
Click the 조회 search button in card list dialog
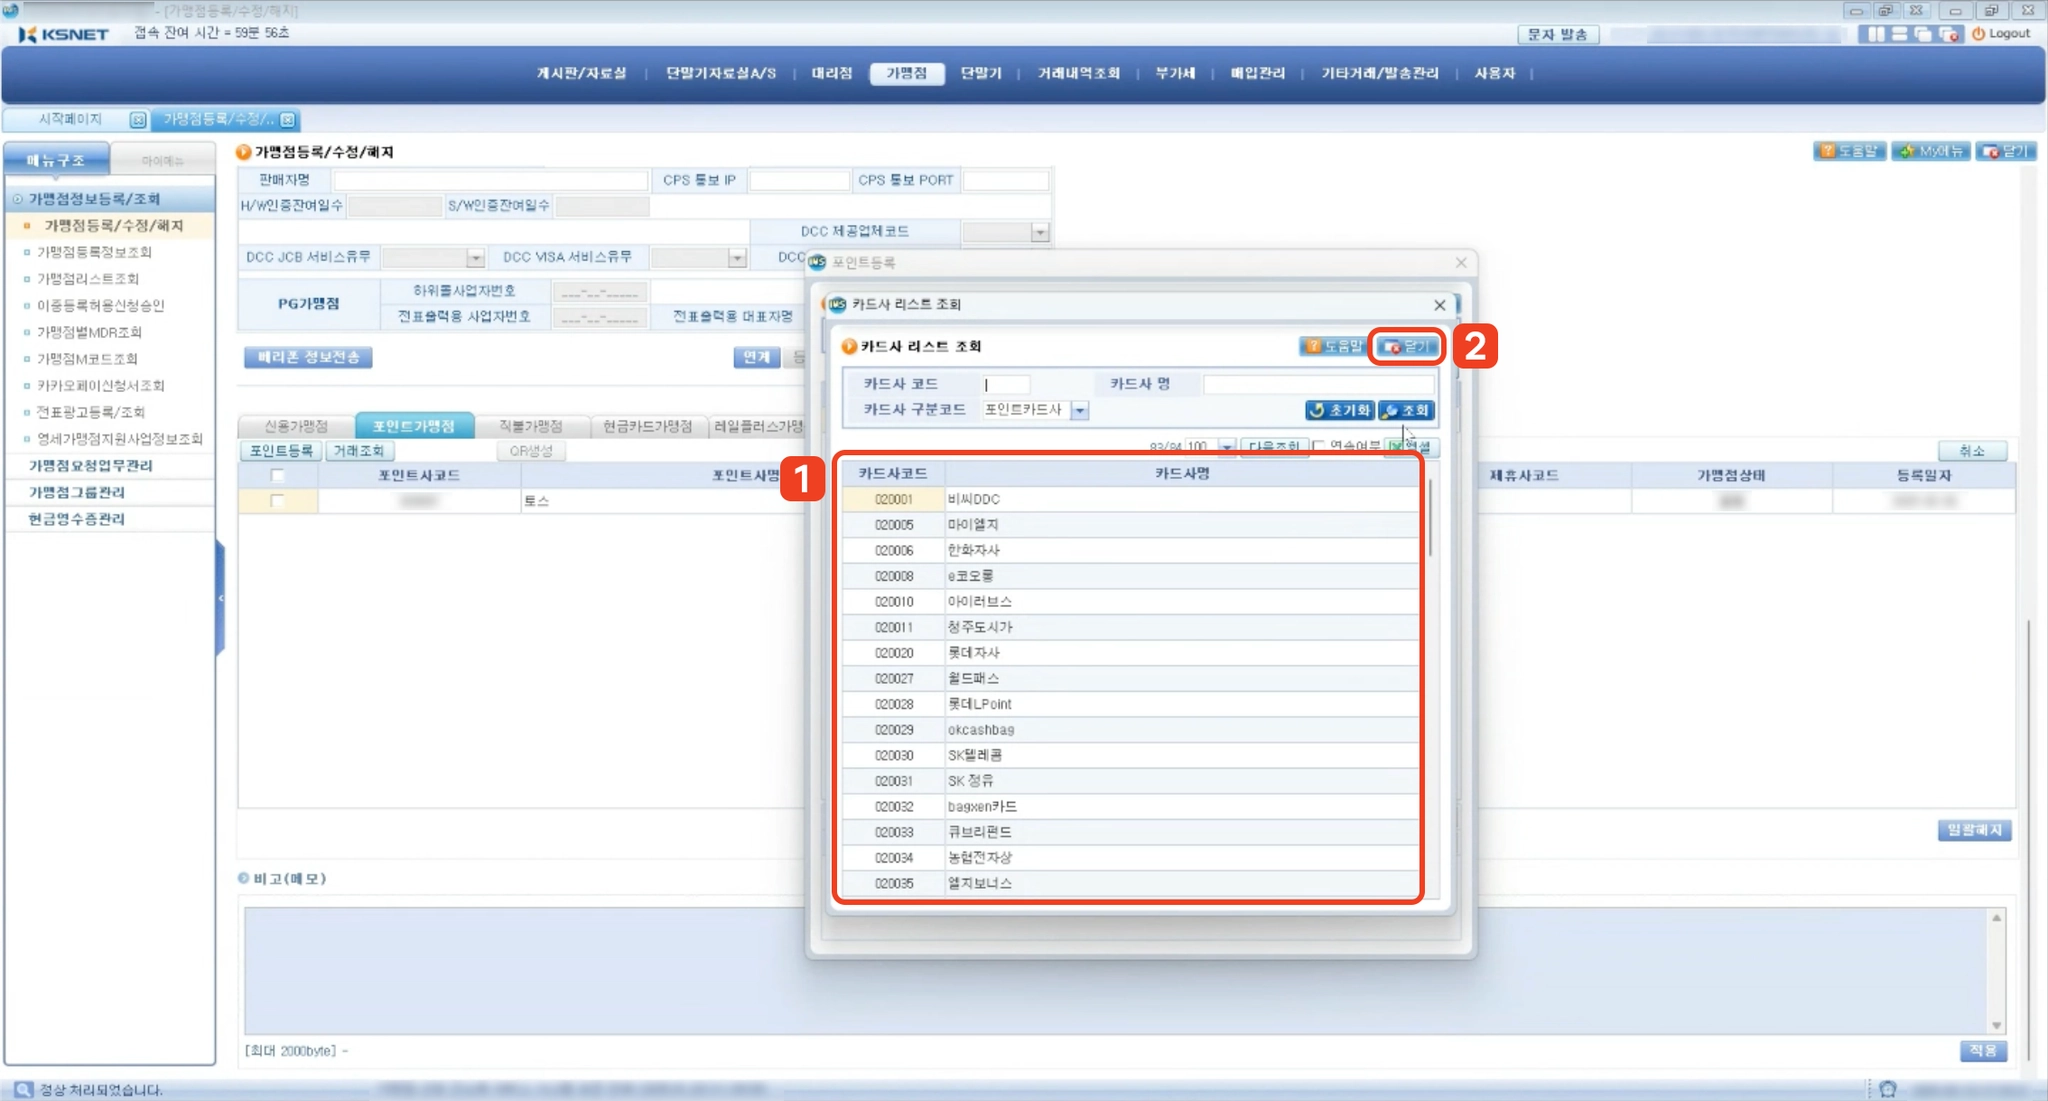[1407, 410]
